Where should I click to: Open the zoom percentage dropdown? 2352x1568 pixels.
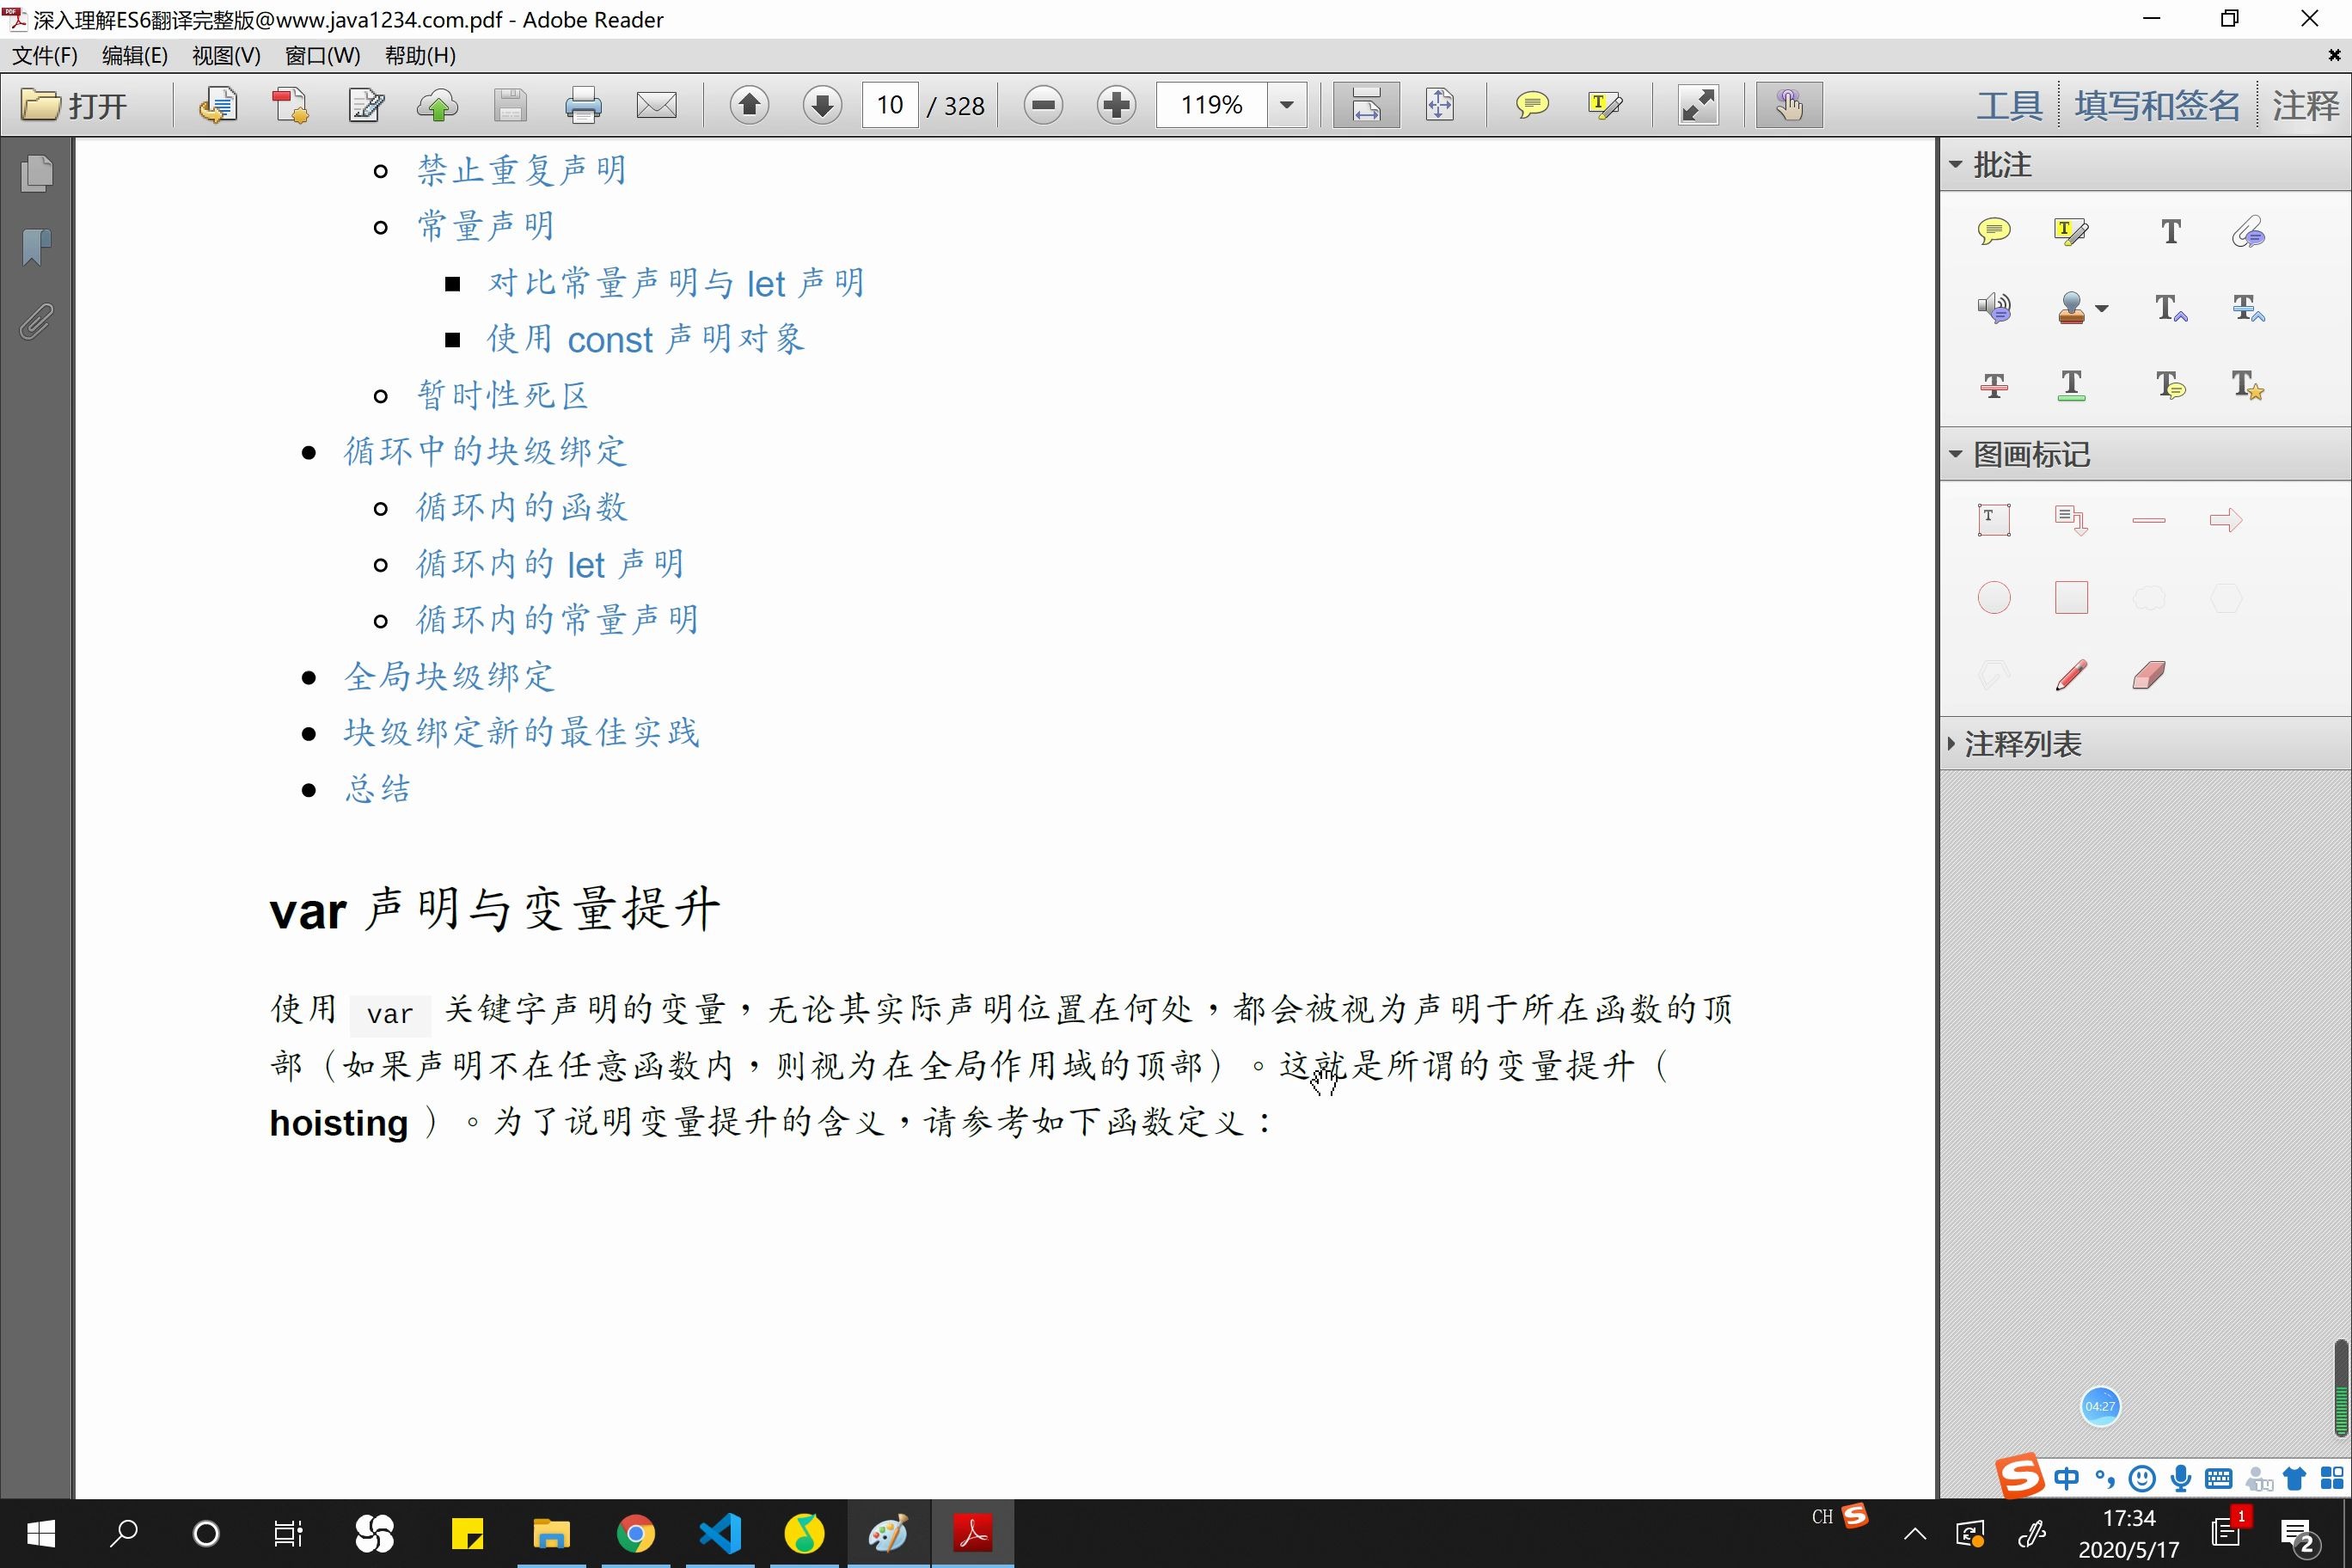pyautogui.click(x=1287, y=104)
